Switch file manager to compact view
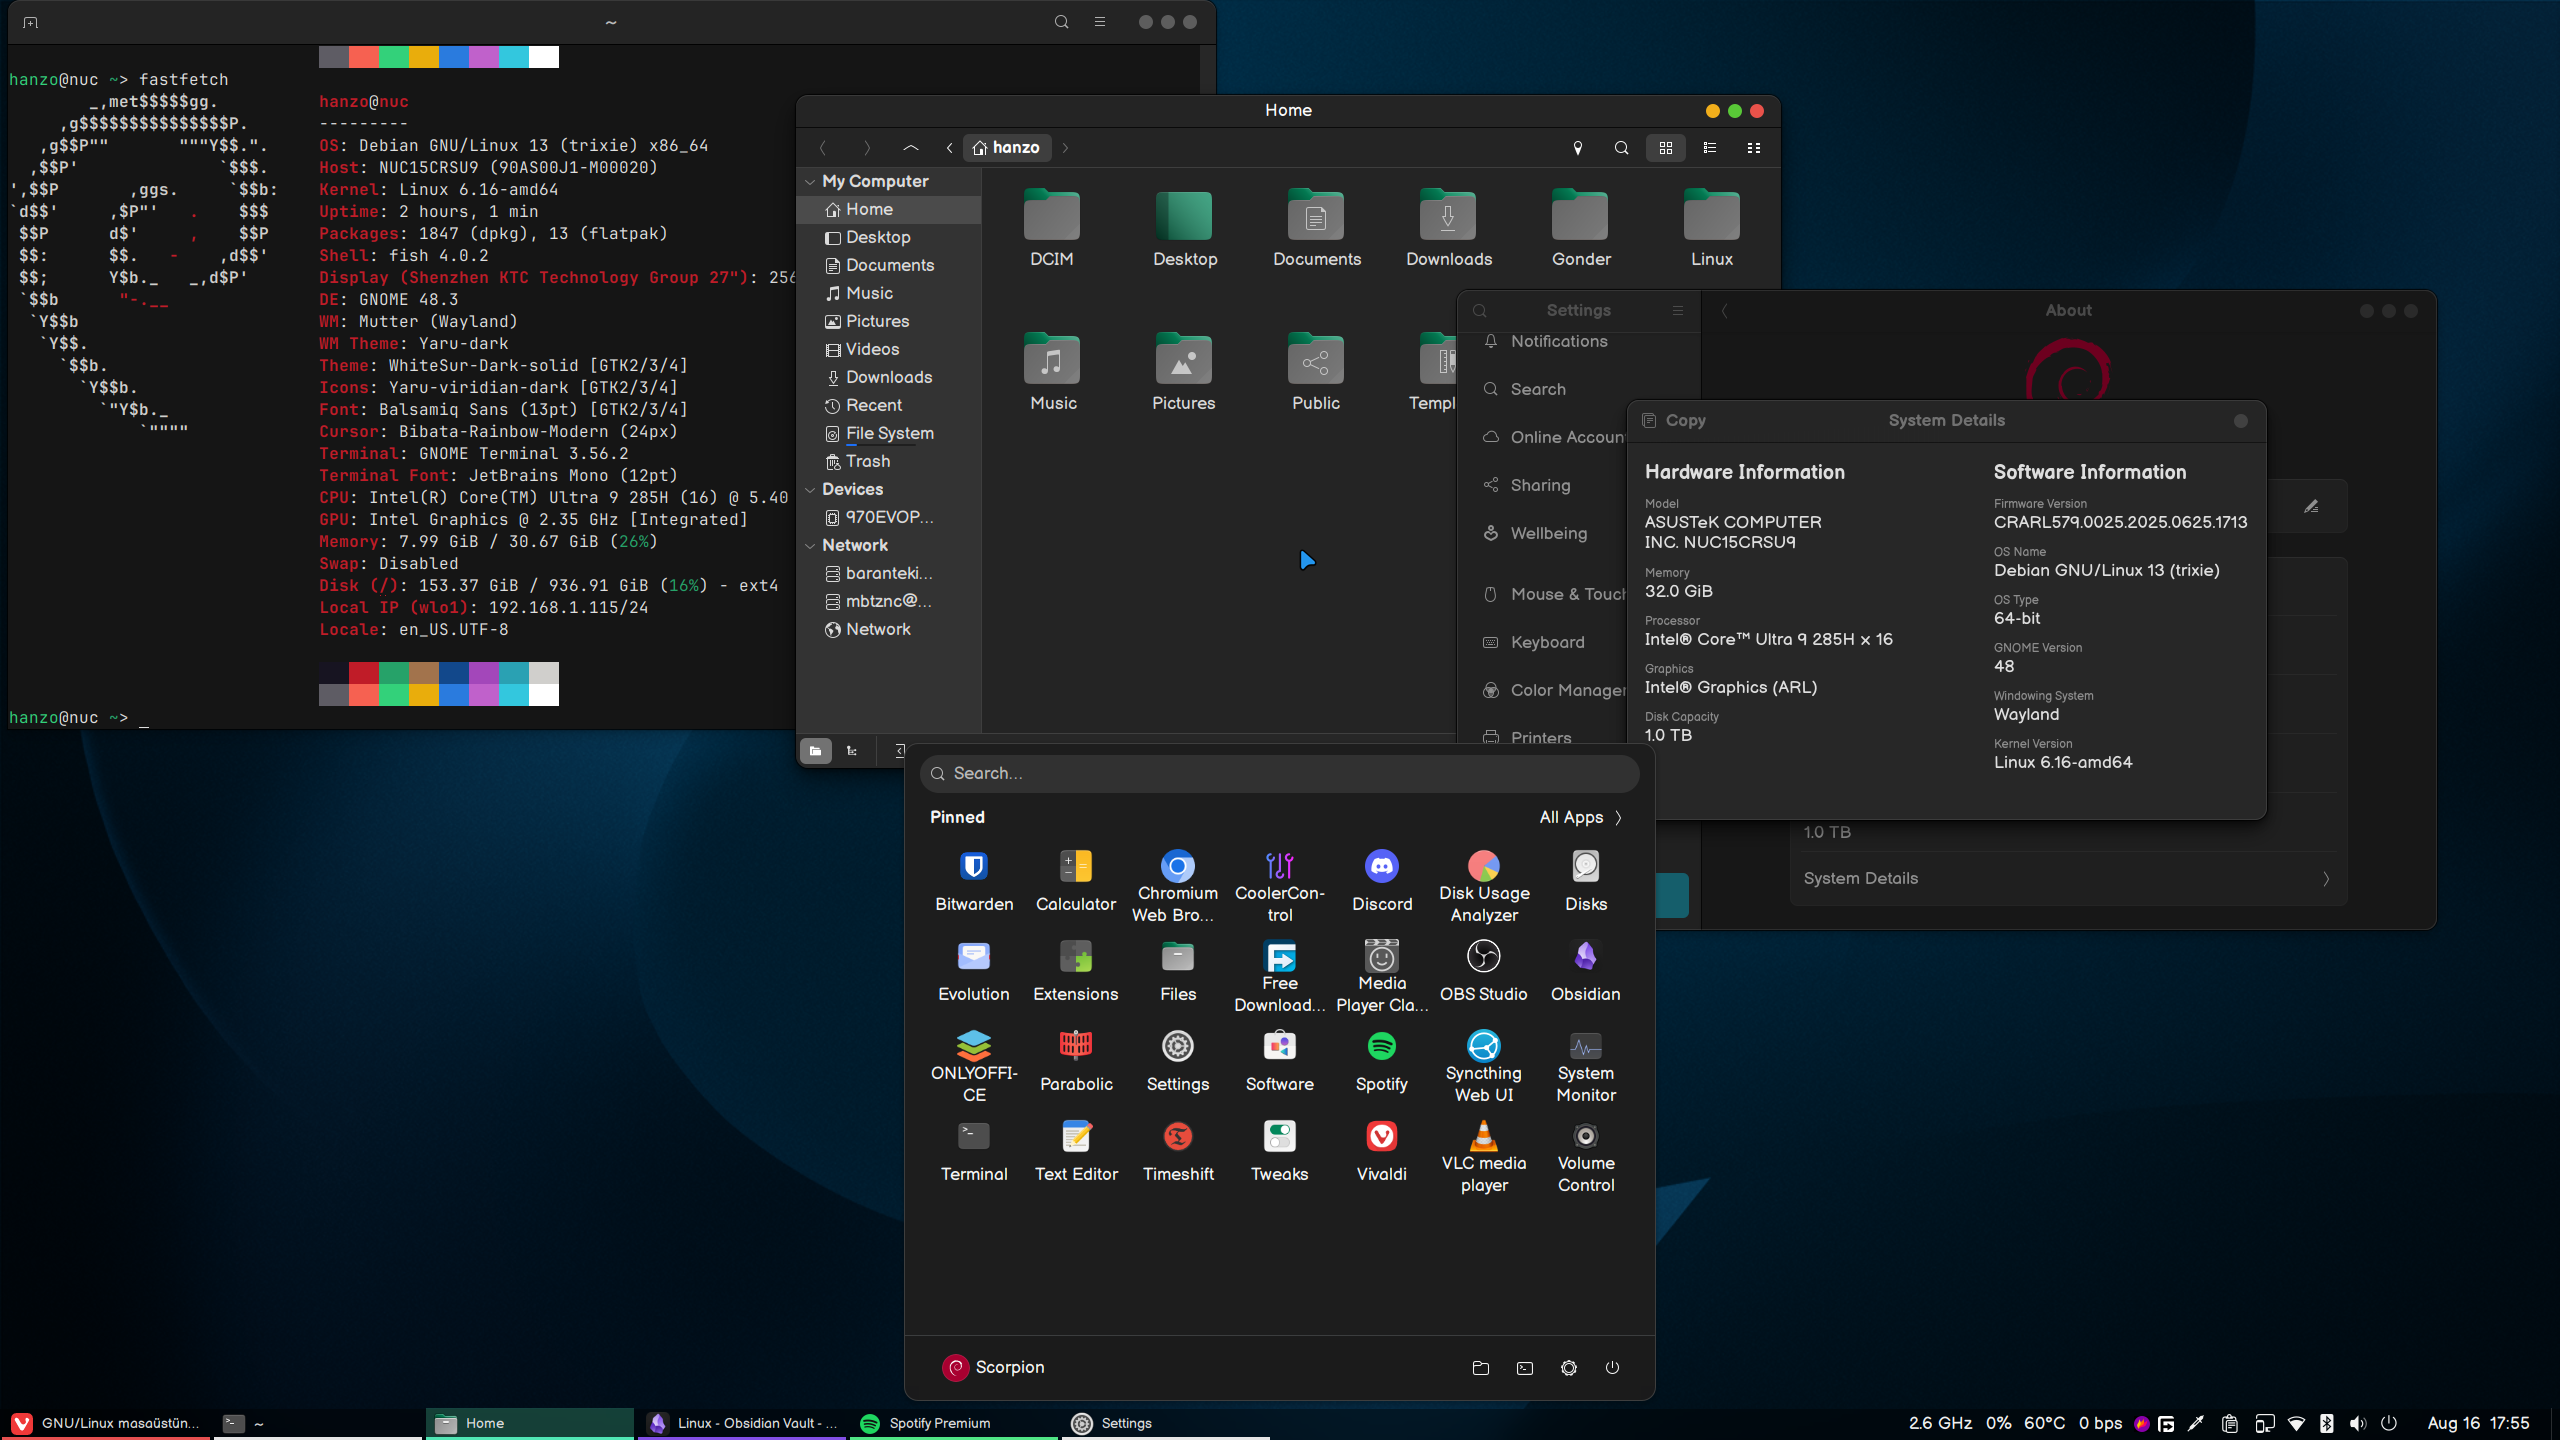This screenshot has height=1440, width=2560. coord(1754,148)
